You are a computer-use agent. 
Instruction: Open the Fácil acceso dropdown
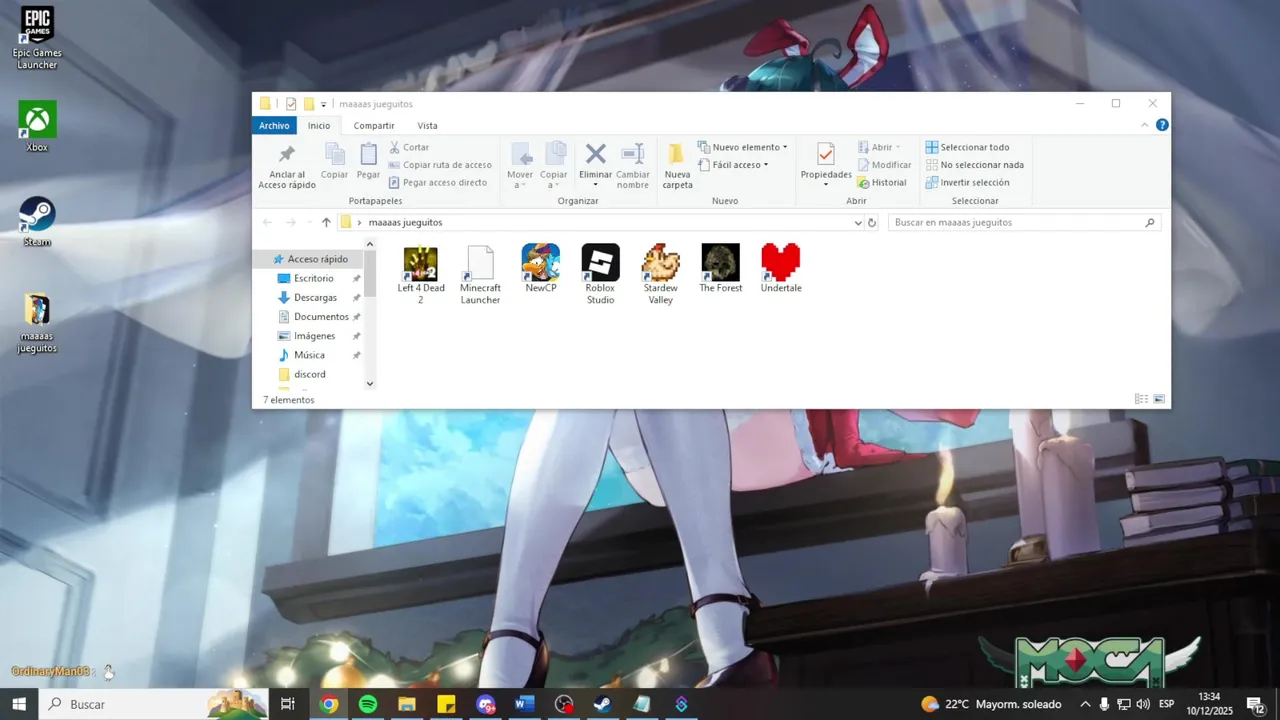733,165
